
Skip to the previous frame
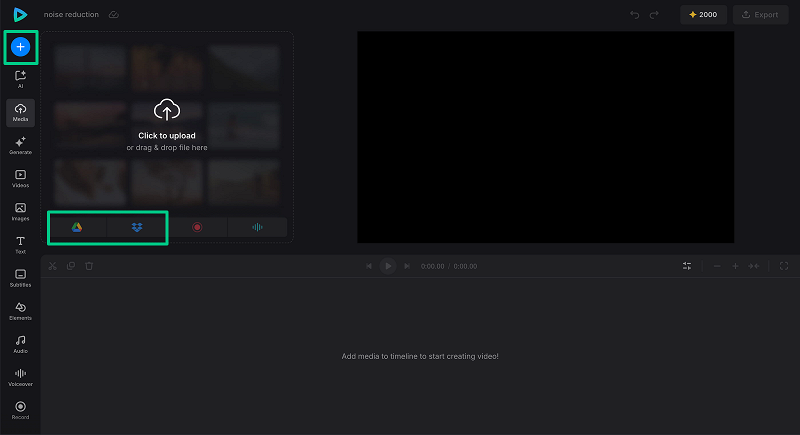point(369,266)
